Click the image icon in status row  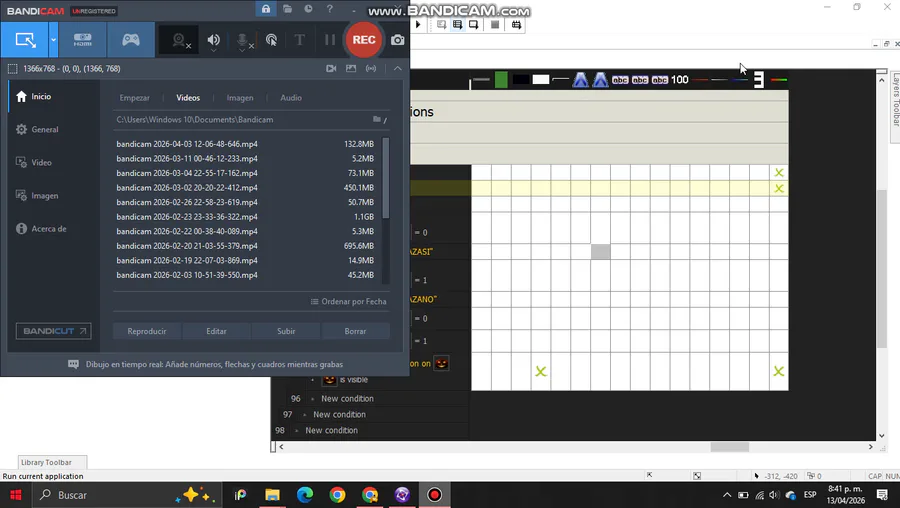[351, 68]
